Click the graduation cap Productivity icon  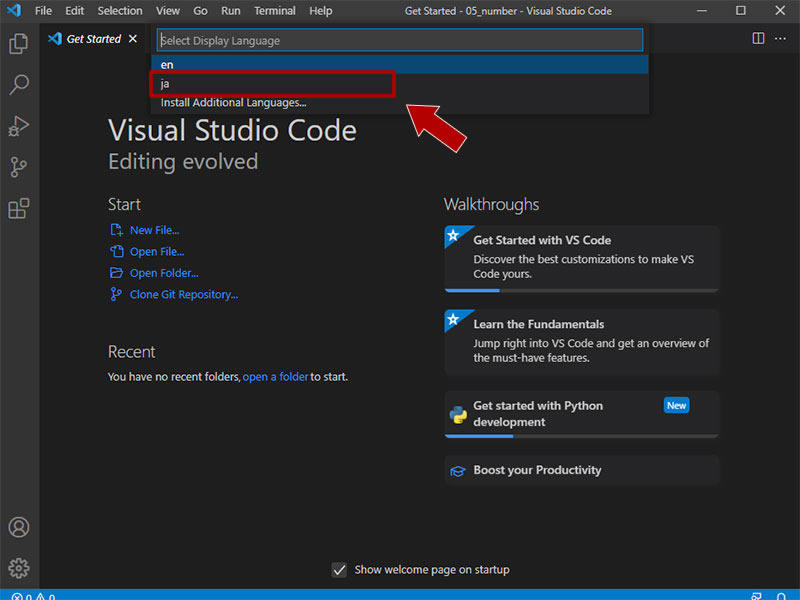tap(458, 471)
